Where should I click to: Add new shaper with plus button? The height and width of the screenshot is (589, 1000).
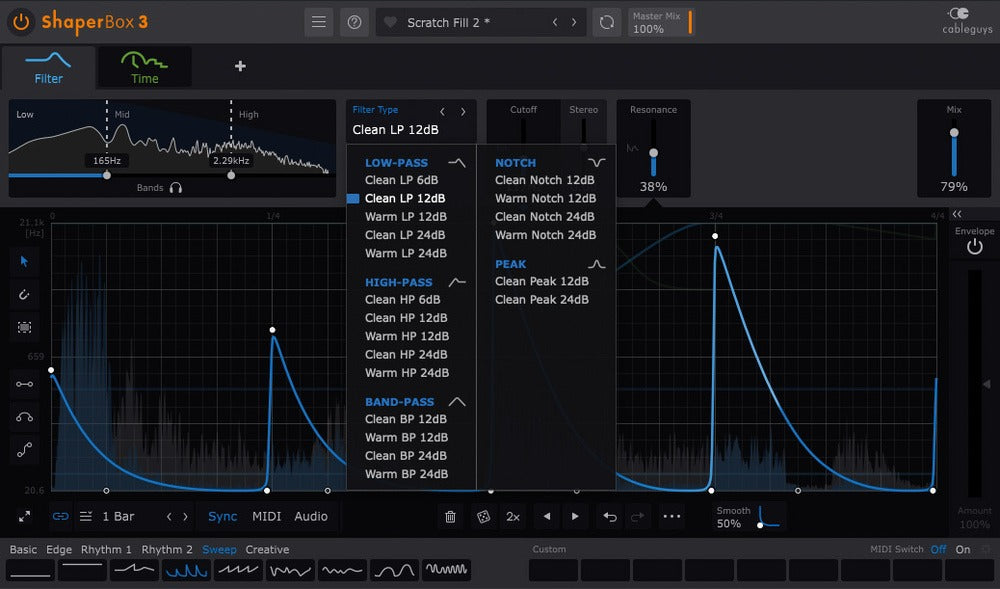coord(240,67)
